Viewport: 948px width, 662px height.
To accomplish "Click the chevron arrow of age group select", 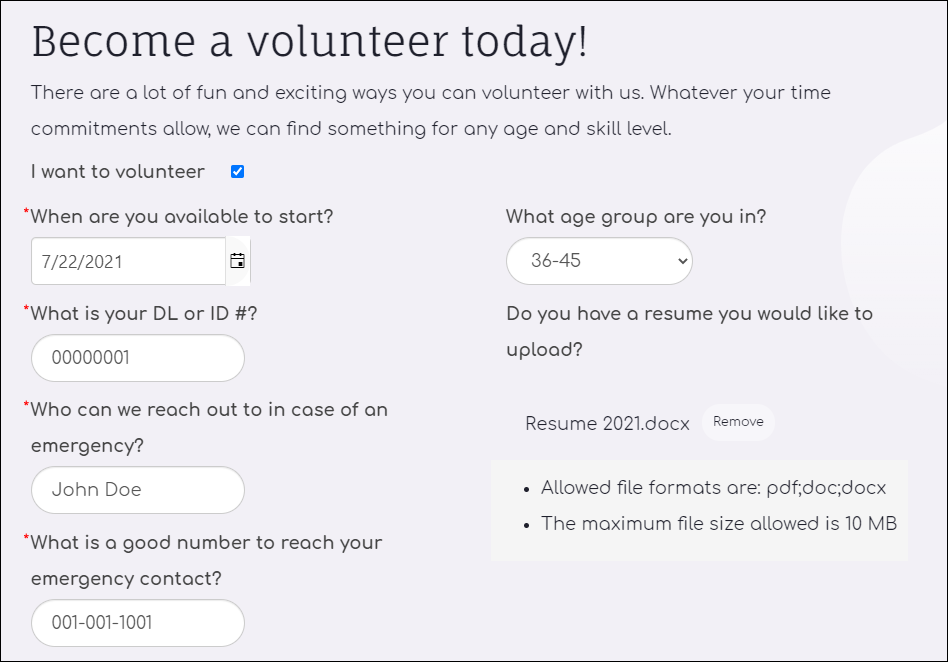I will coord(683,261).
